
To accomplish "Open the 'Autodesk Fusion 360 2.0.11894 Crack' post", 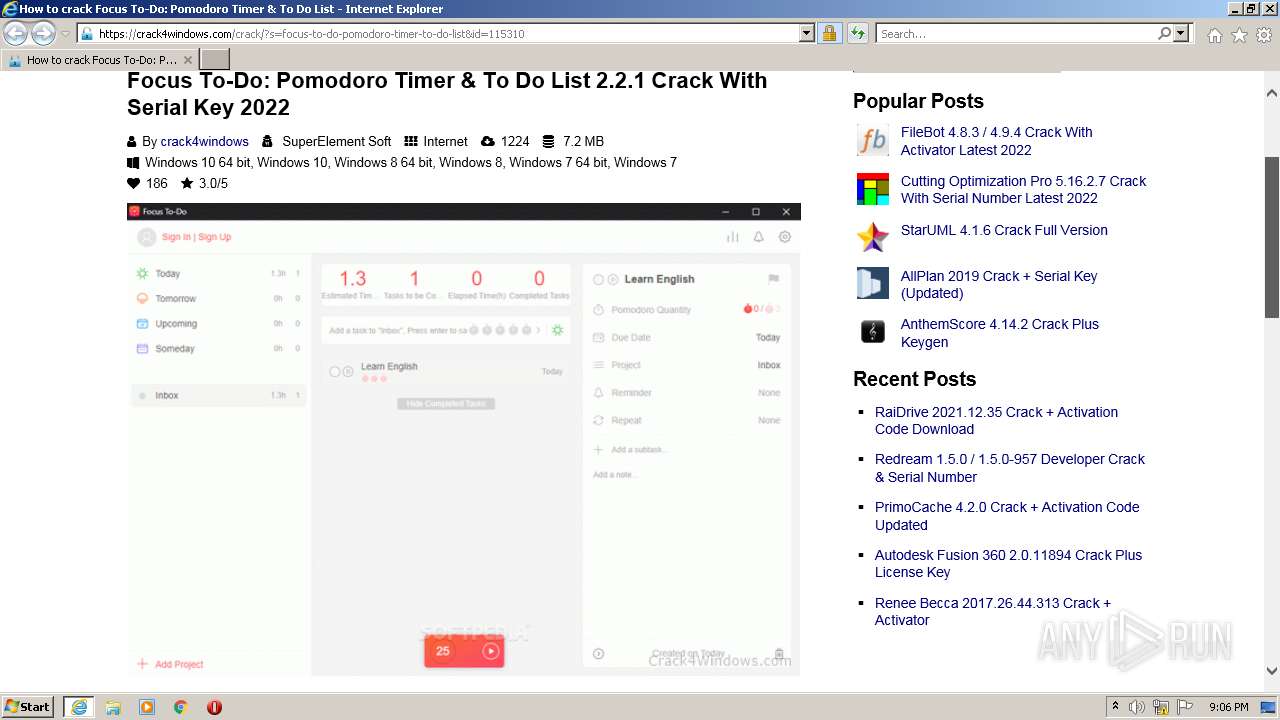I will (x=1008, y=563).
